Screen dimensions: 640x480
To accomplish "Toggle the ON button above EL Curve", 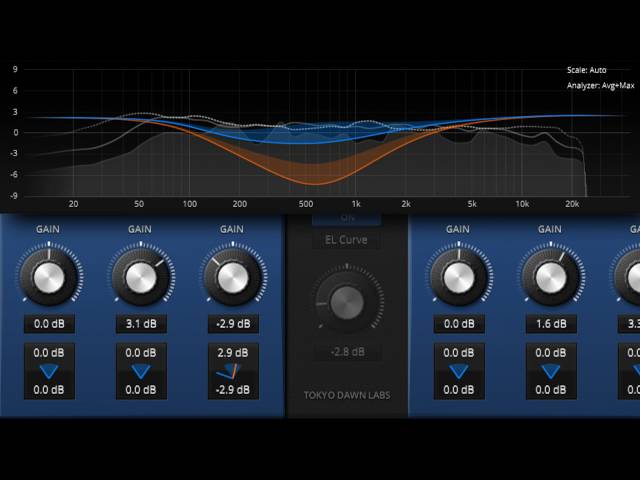I will coord(347,219).
